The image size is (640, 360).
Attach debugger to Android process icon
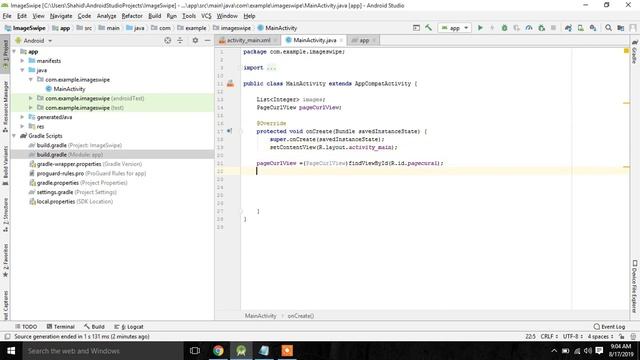click(x=542, y=28)
